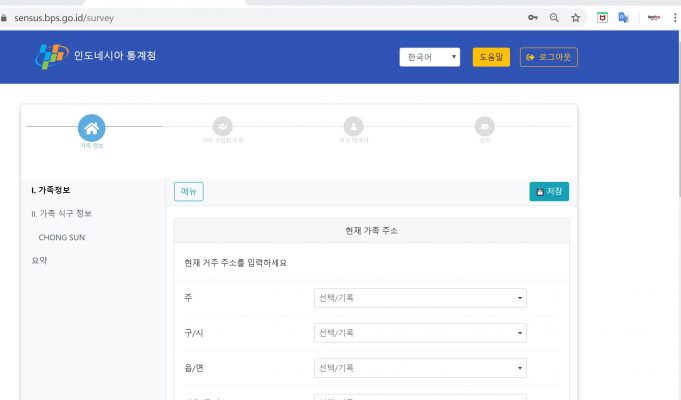The image size is (681, 400).
Task: Expand the 주 province dropdown
Action: [420, 298]
